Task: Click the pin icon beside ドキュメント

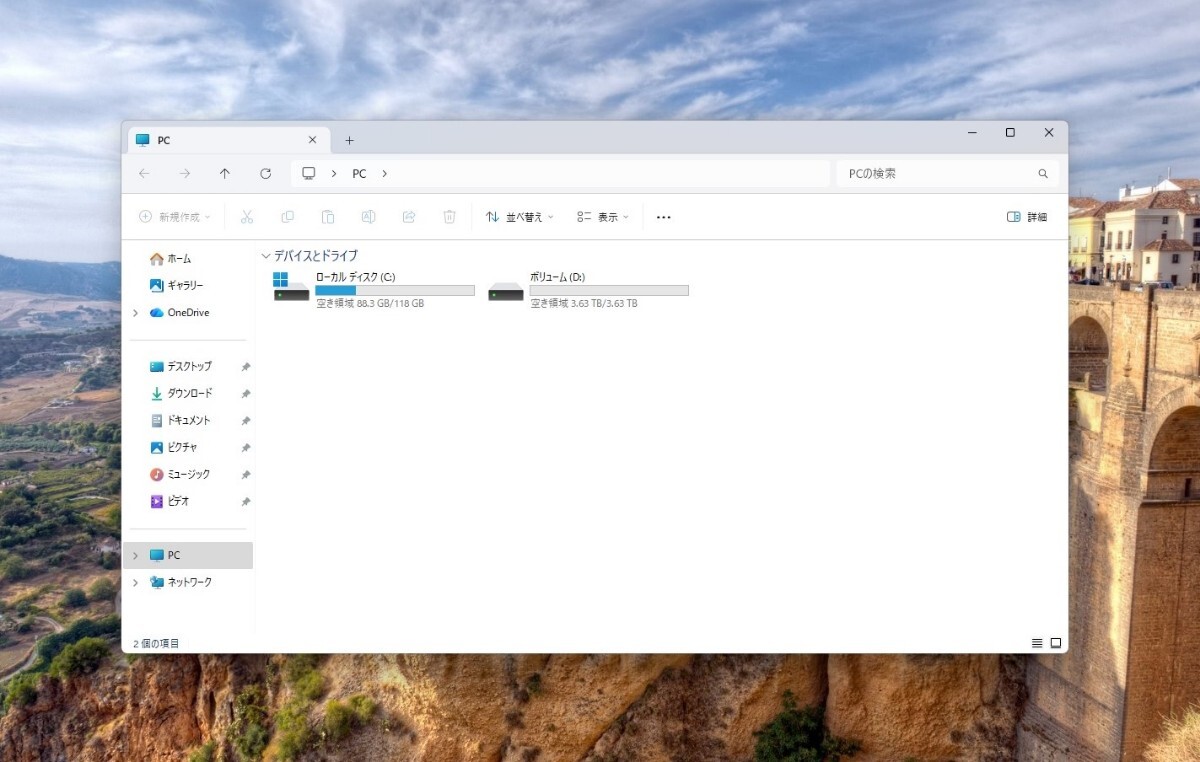Action: 246,421
